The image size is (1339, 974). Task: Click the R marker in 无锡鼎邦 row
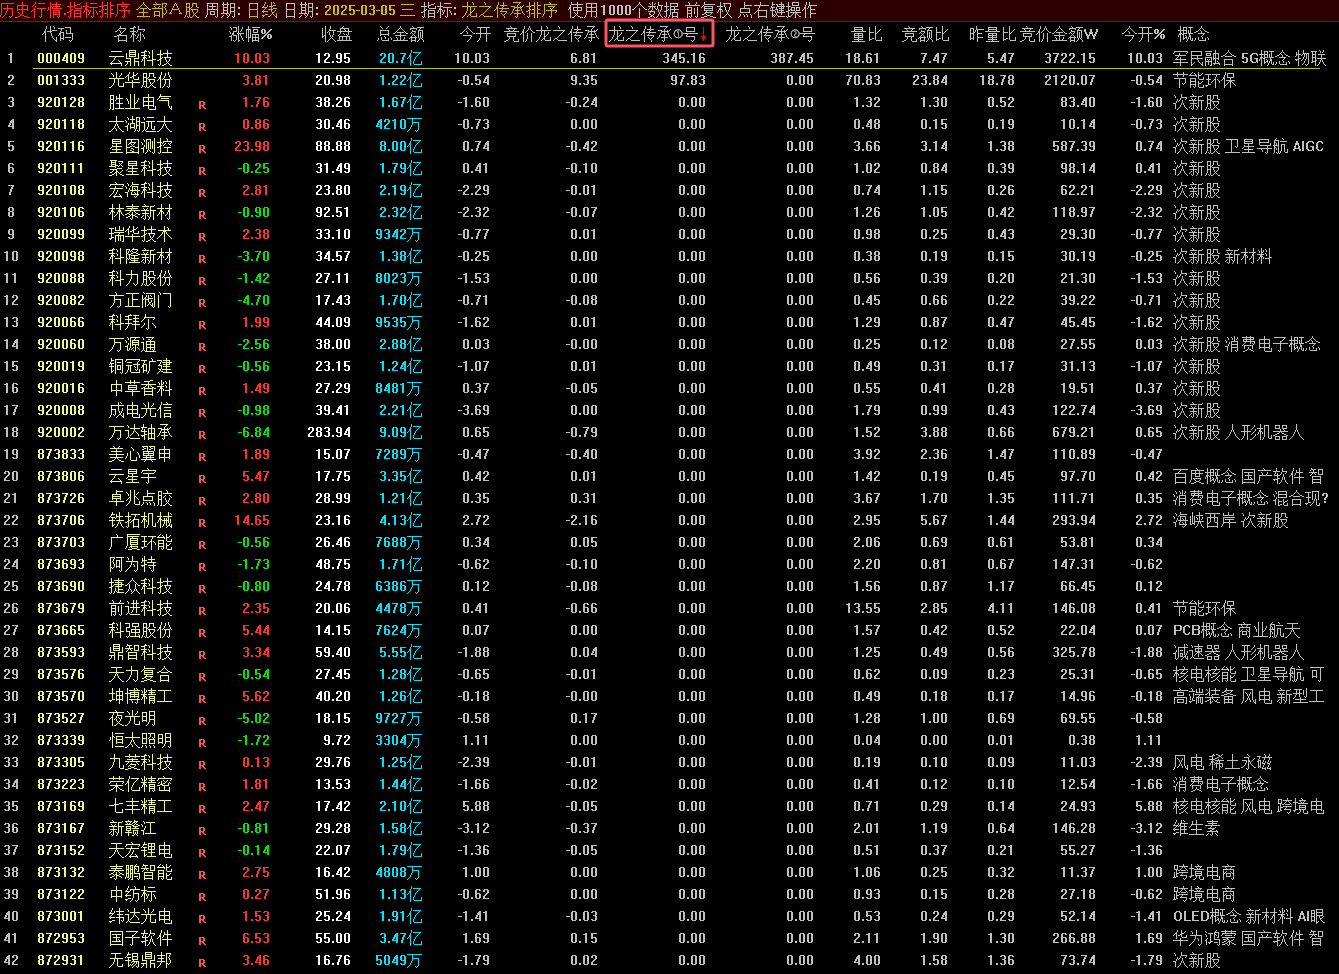202,962
